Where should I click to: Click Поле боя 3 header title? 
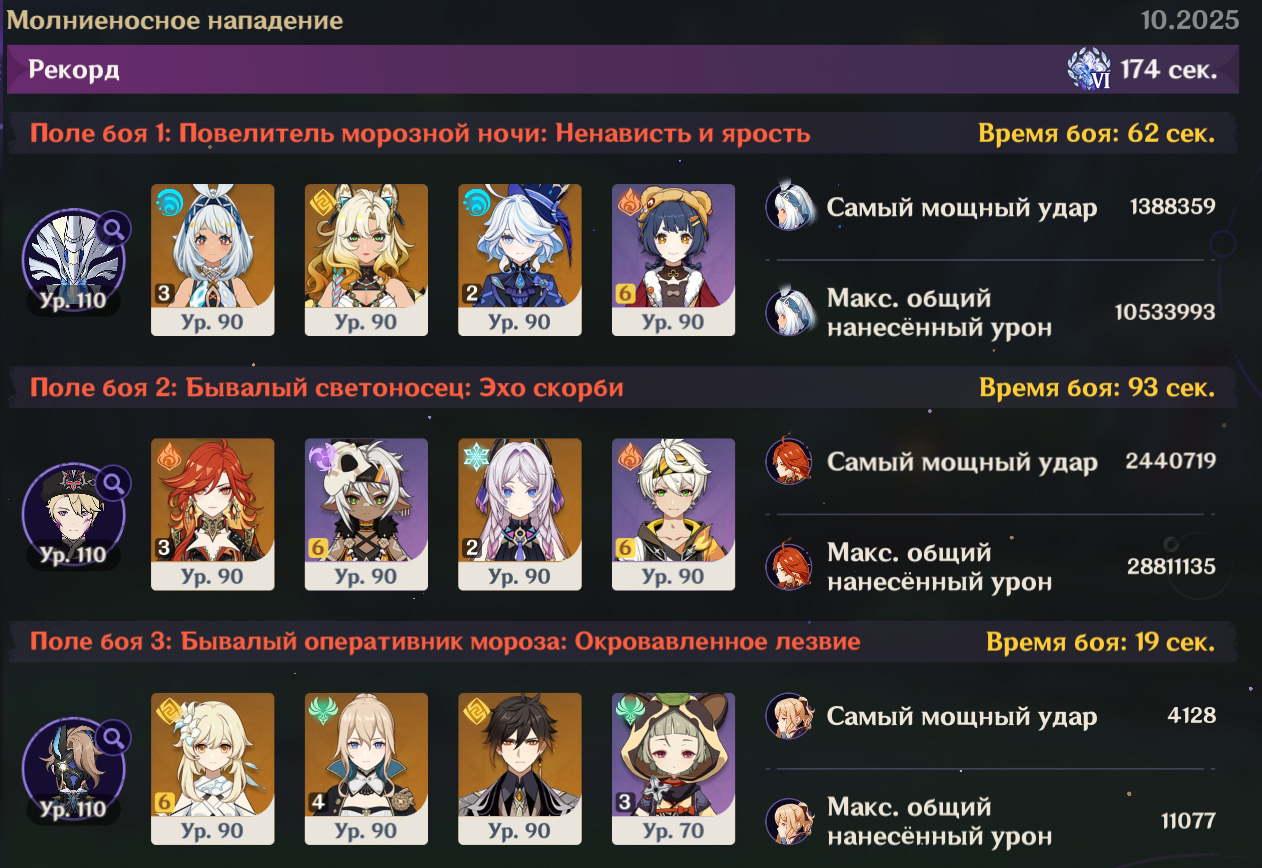(445, 641)
